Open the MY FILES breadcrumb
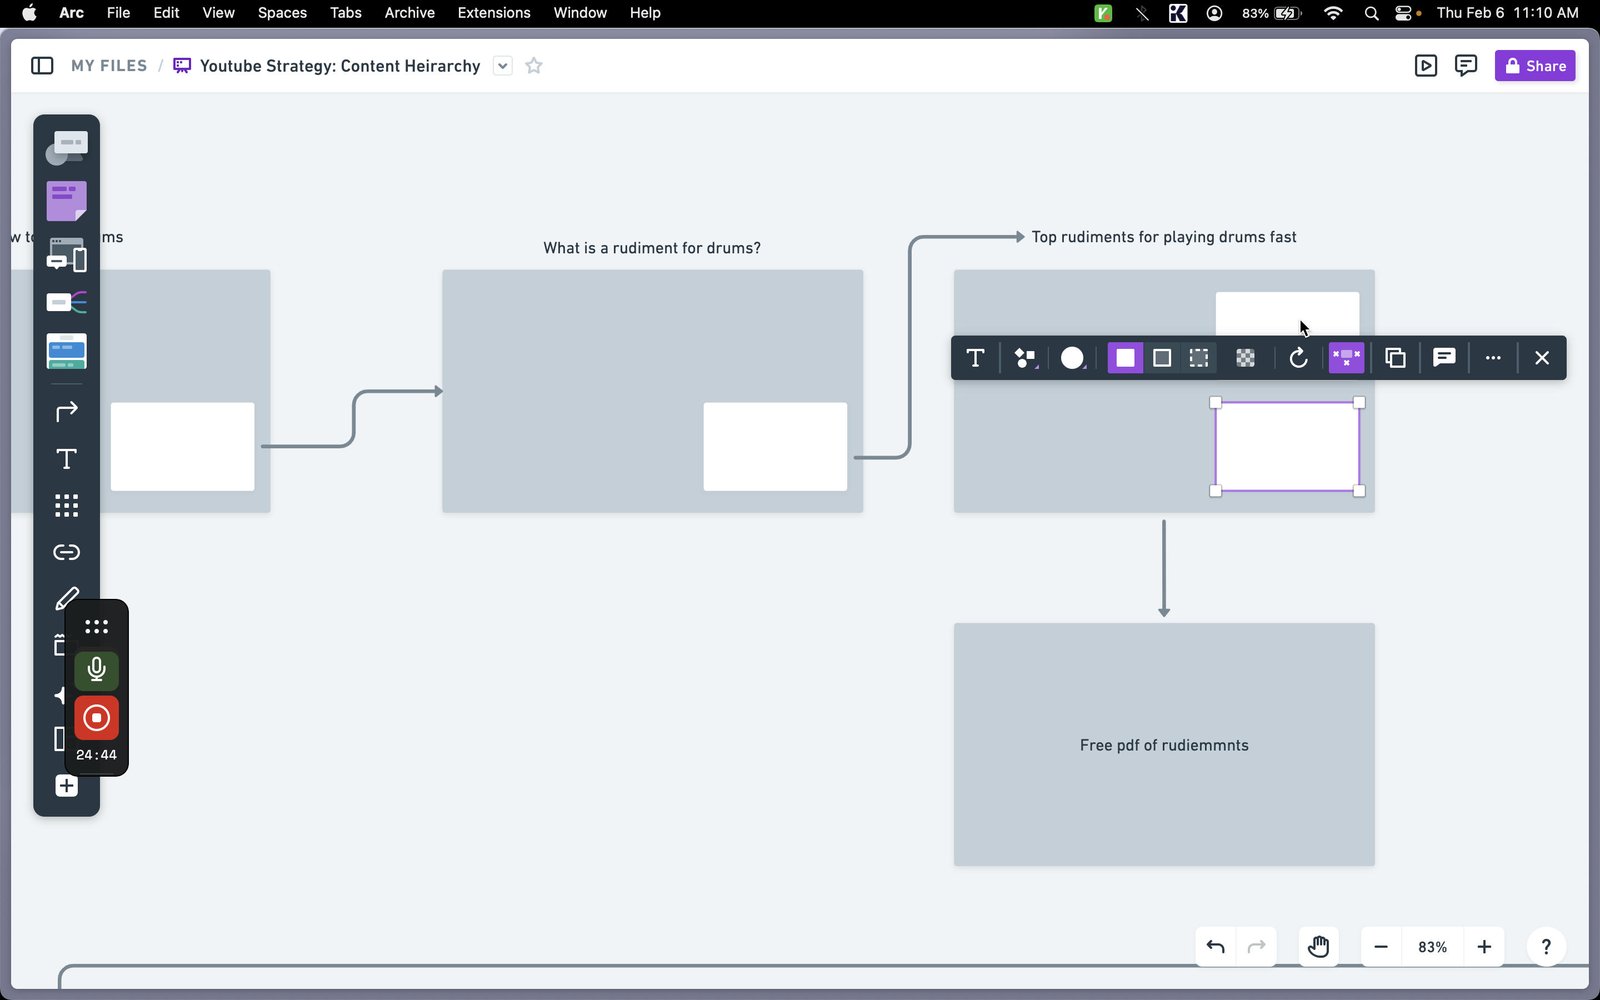The image size is (1600, 1000). coord(109,66)
